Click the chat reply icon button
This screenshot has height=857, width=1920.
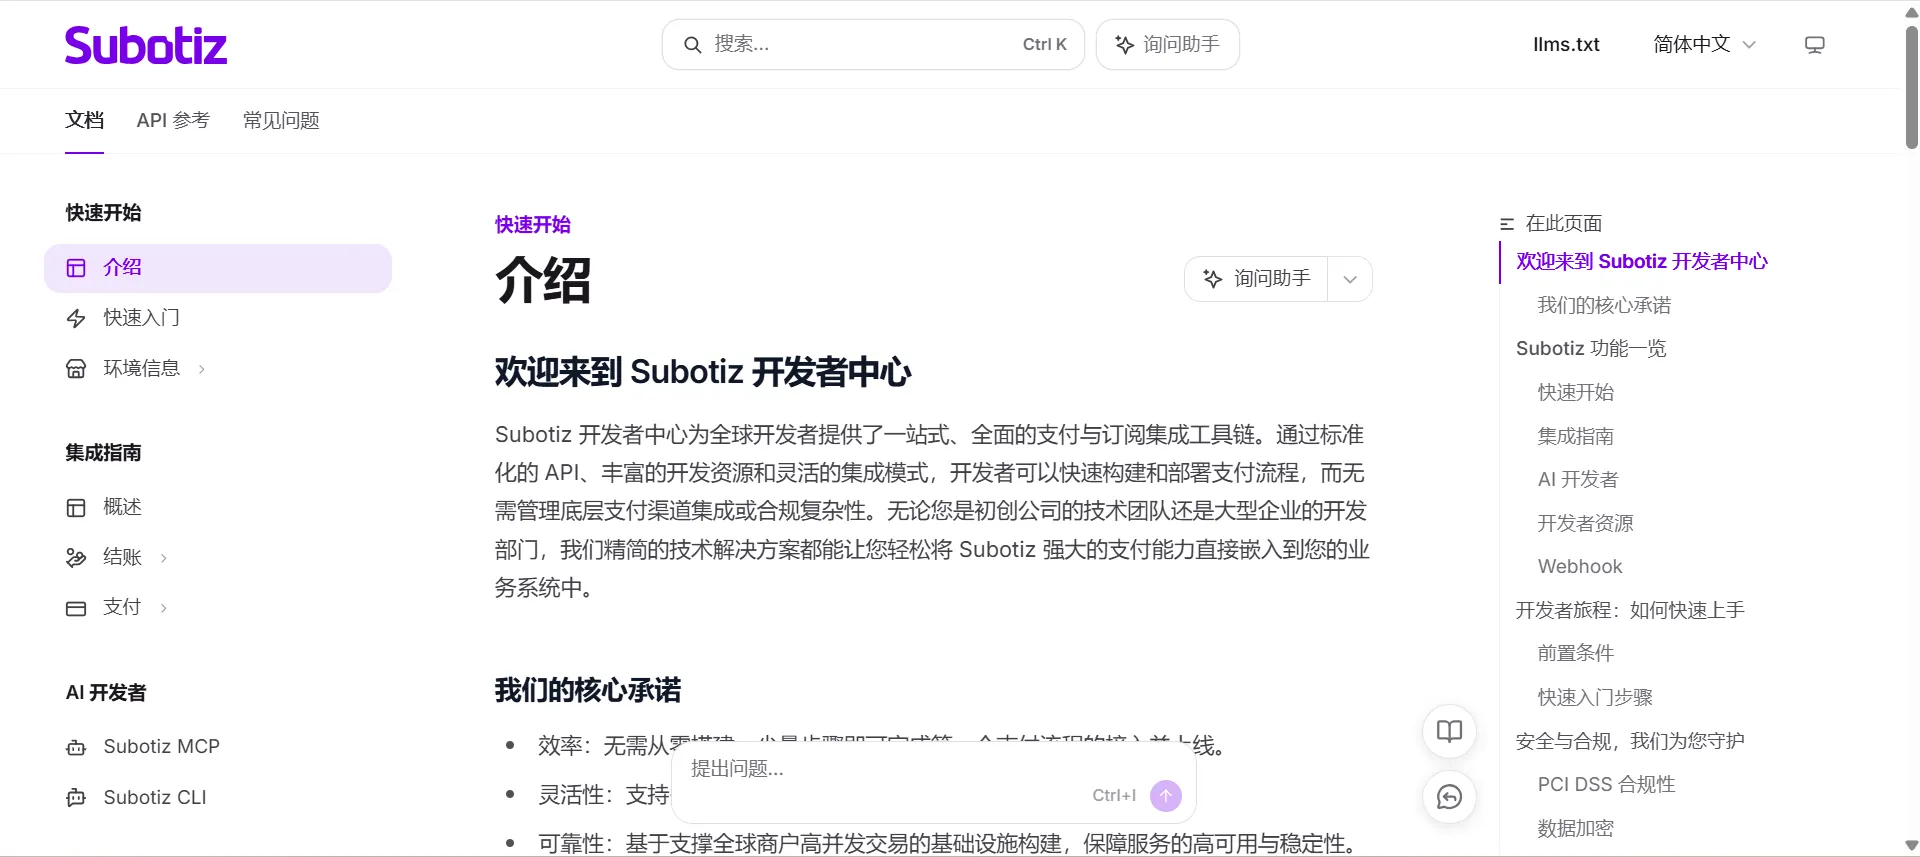tap(1449, 797)
